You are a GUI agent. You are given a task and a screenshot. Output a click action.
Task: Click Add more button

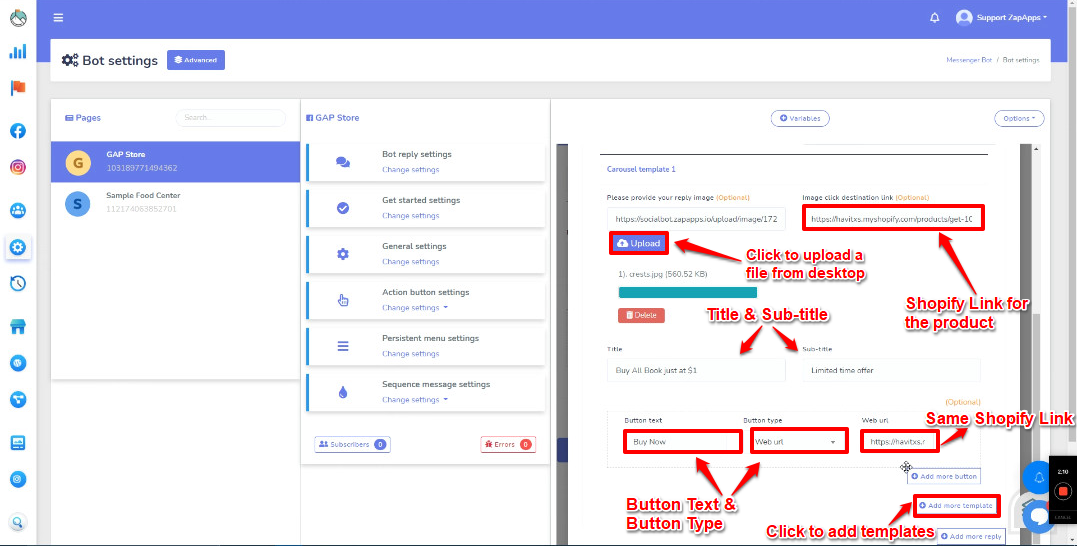tap(944, 476)
